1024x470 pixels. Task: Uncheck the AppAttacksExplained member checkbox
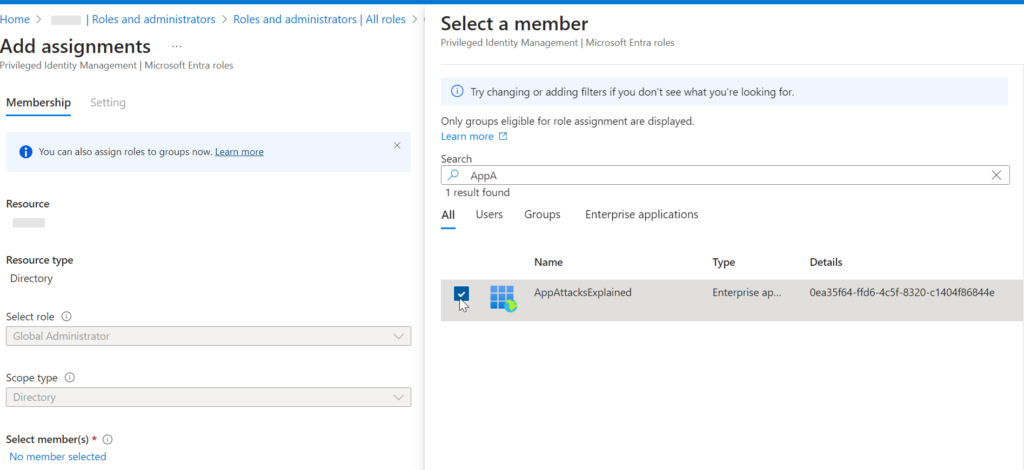(460, 293)
